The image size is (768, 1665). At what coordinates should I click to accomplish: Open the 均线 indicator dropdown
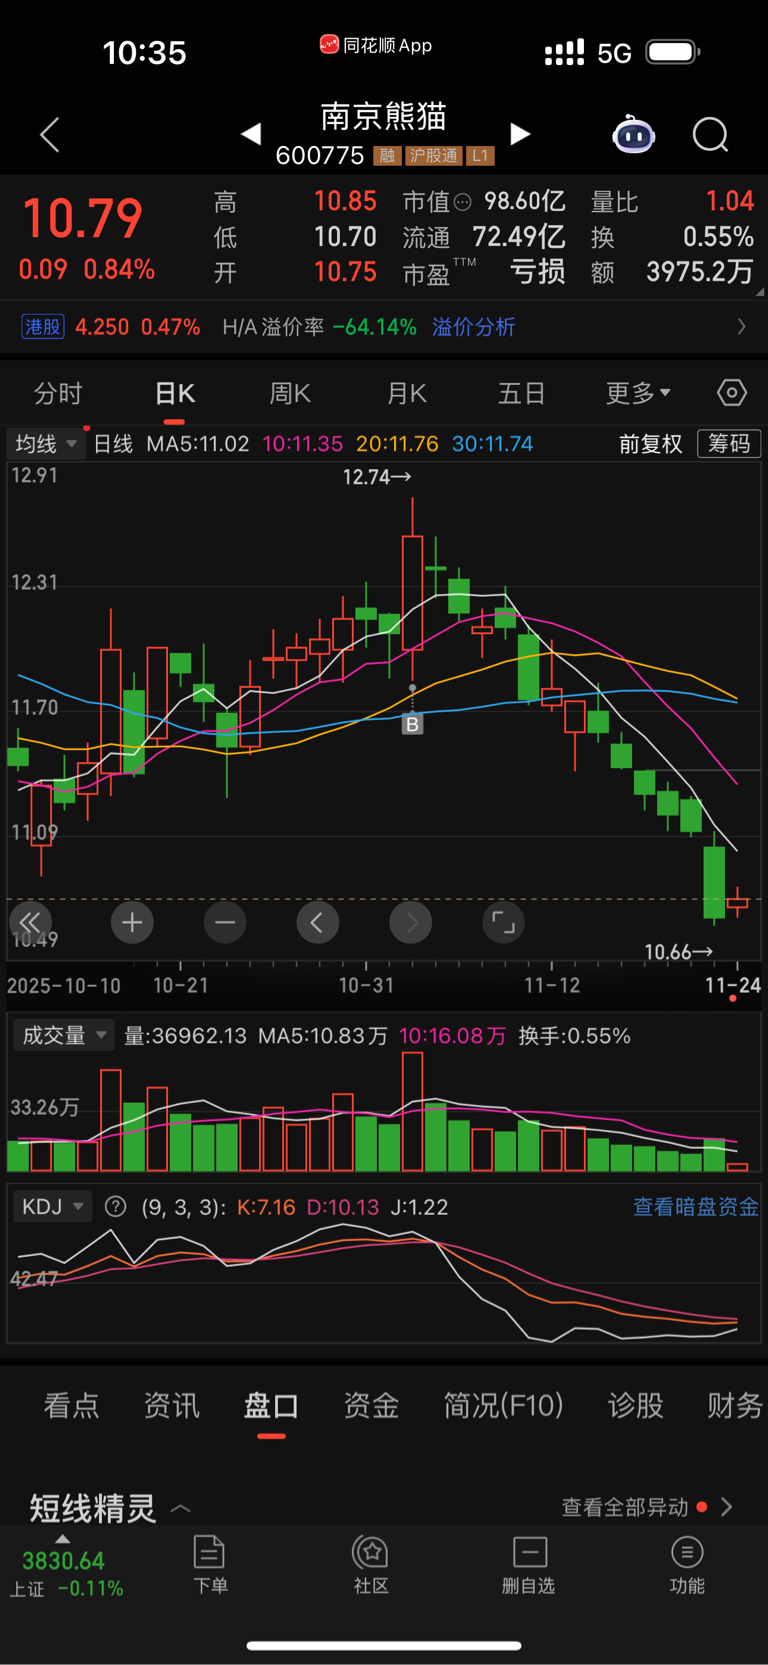[x=45, y=443]
